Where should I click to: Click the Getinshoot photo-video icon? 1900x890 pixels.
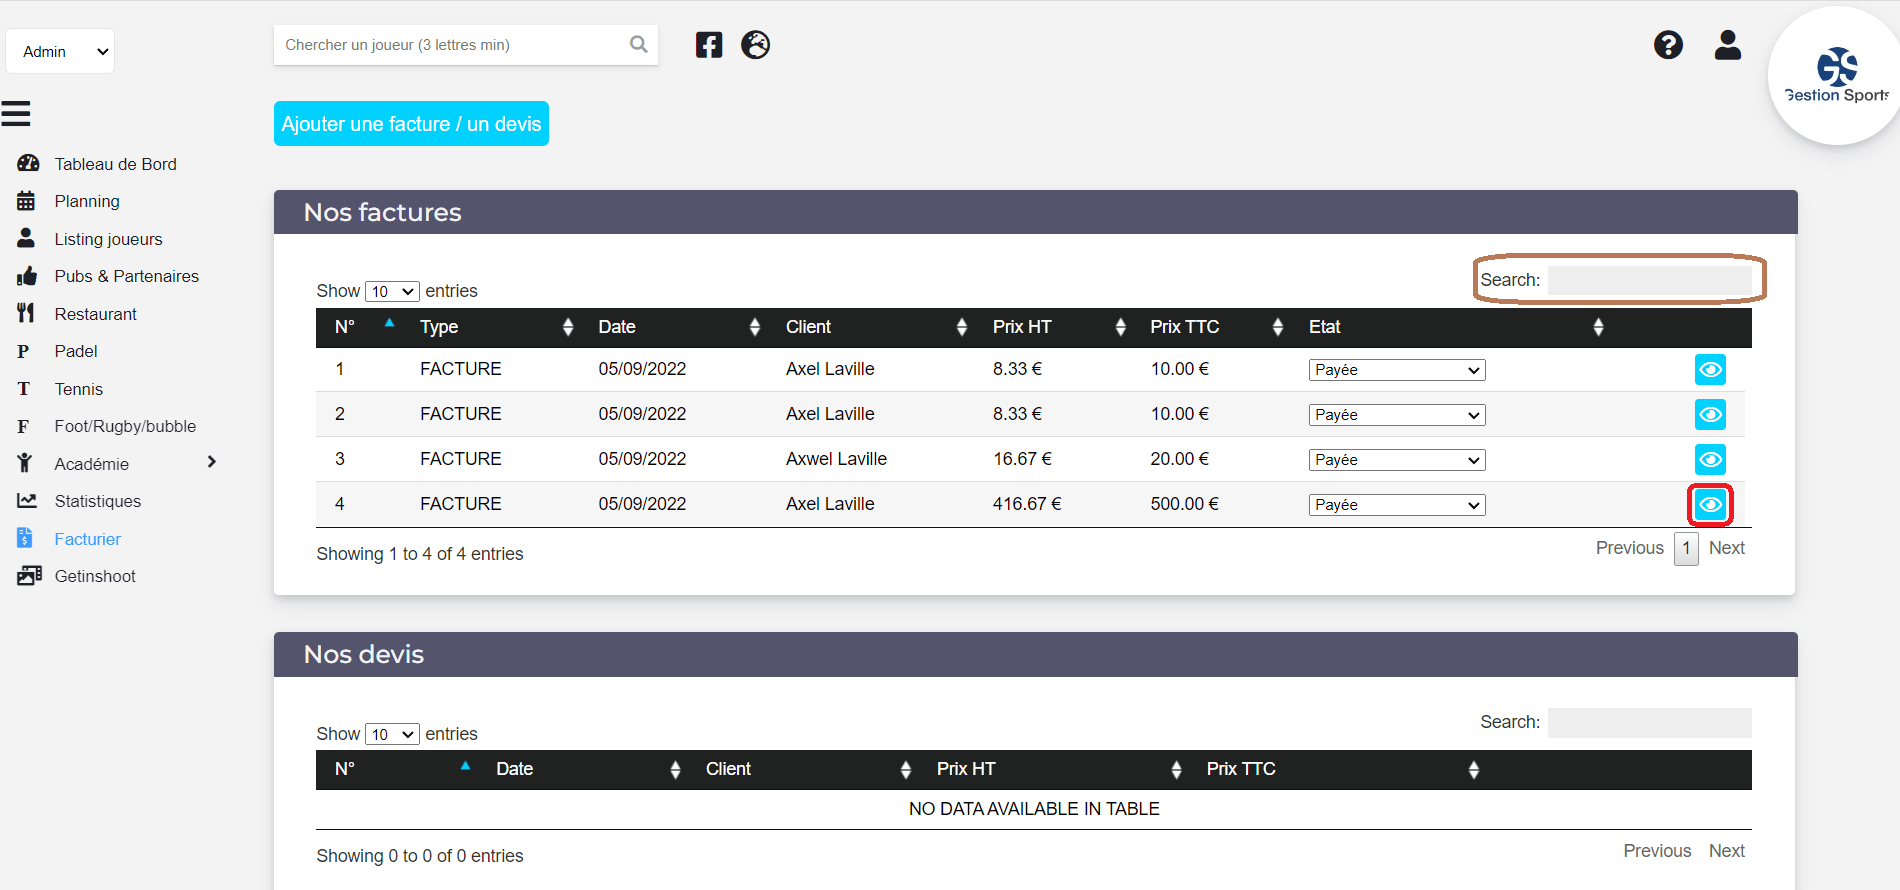(29, 576)
